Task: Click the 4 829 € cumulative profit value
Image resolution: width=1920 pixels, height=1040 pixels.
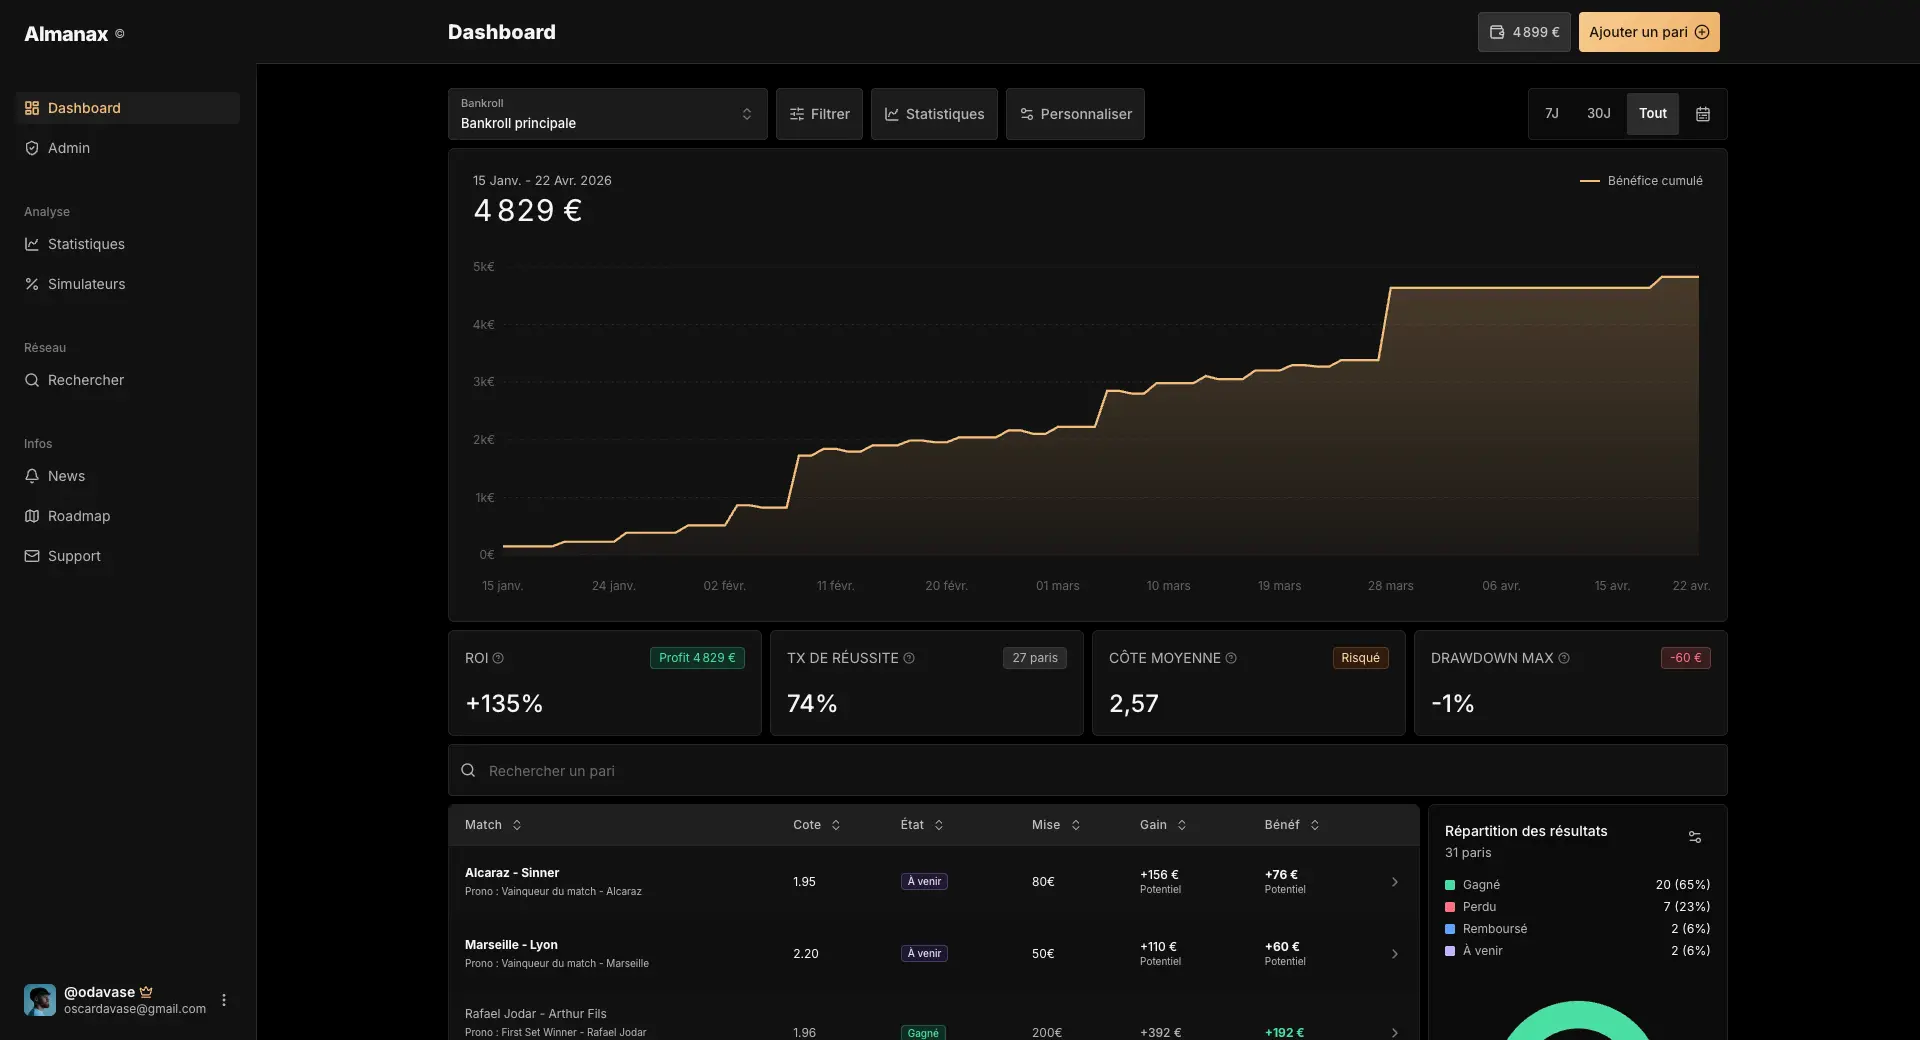Action: pos(528,211)
